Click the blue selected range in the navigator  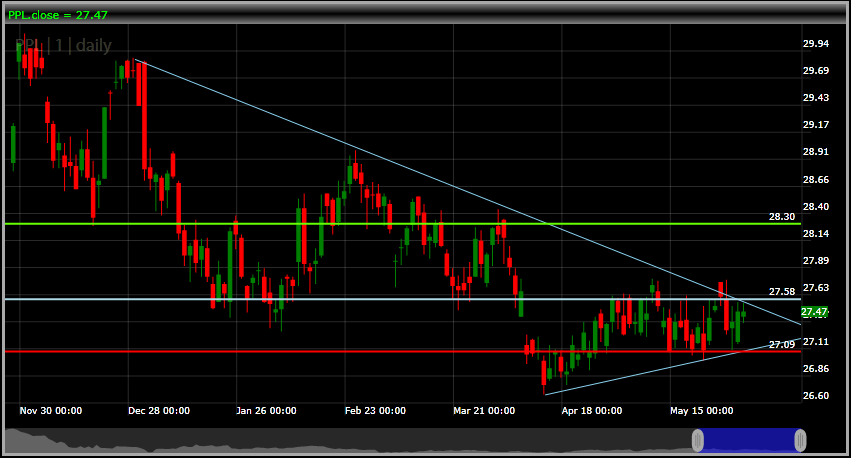[749, 440]
